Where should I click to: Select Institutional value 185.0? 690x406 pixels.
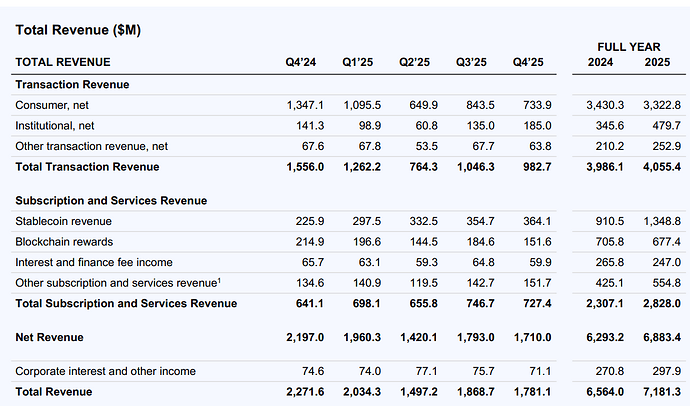point(537,126)
